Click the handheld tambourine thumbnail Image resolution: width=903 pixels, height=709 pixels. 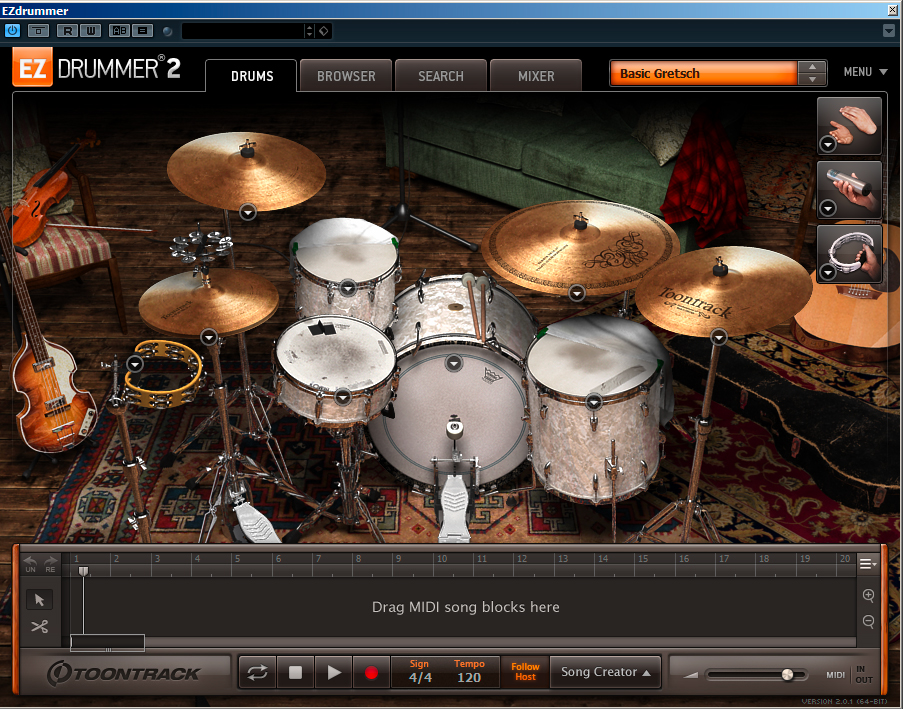click(x=849, y=254)
